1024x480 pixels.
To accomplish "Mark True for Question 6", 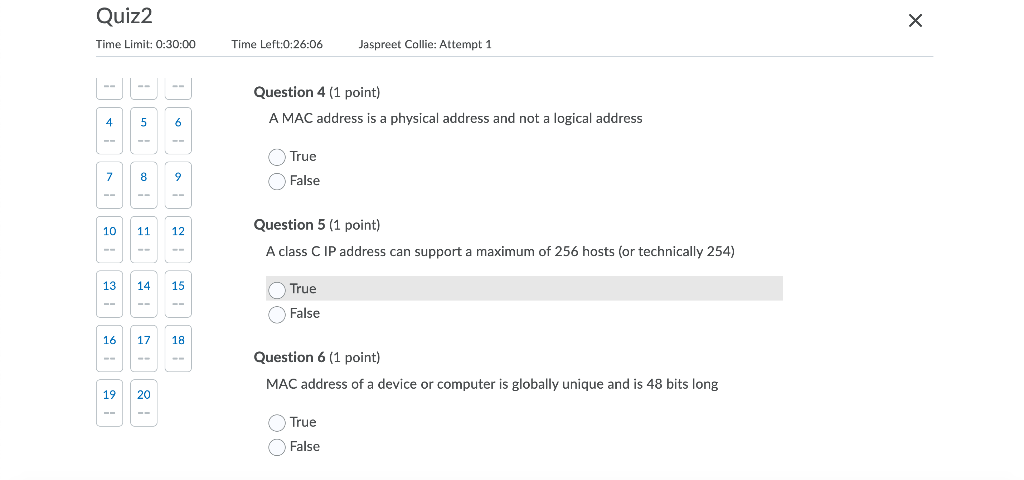I will (x=277, y=423).
